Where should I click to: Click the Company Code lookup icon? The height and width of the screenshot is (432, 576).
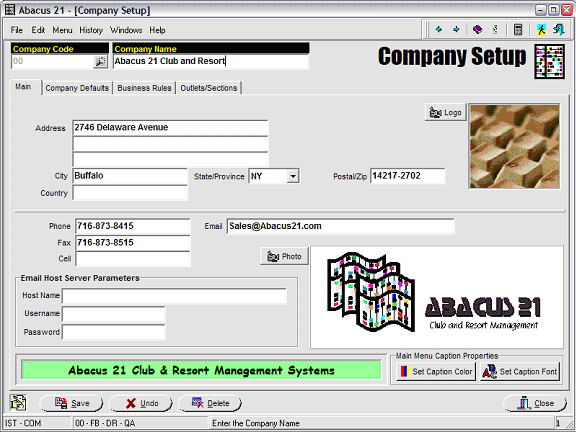tap(100, 61)
